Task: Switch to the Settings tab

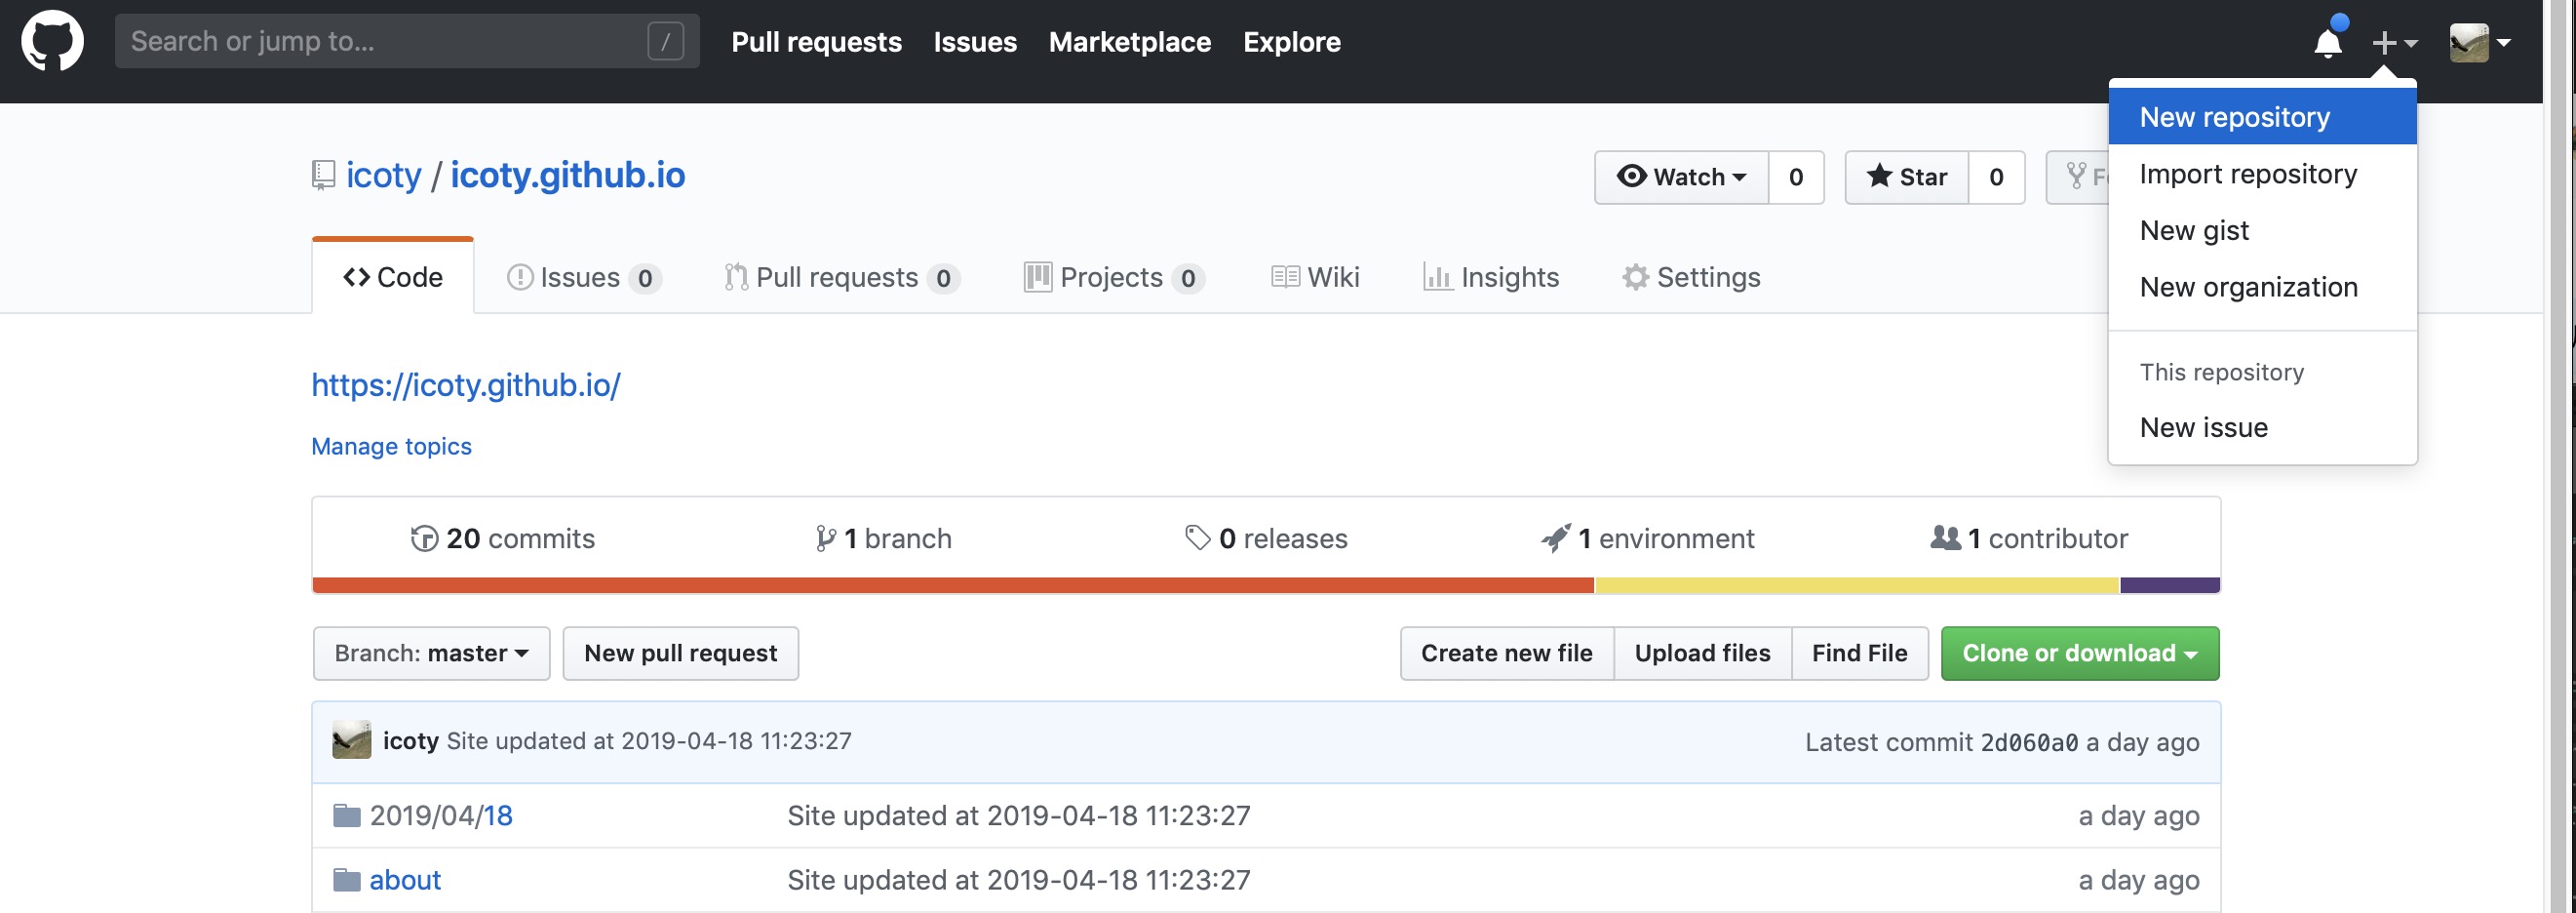Action: pyautogui.click(x=1691, y=277)
